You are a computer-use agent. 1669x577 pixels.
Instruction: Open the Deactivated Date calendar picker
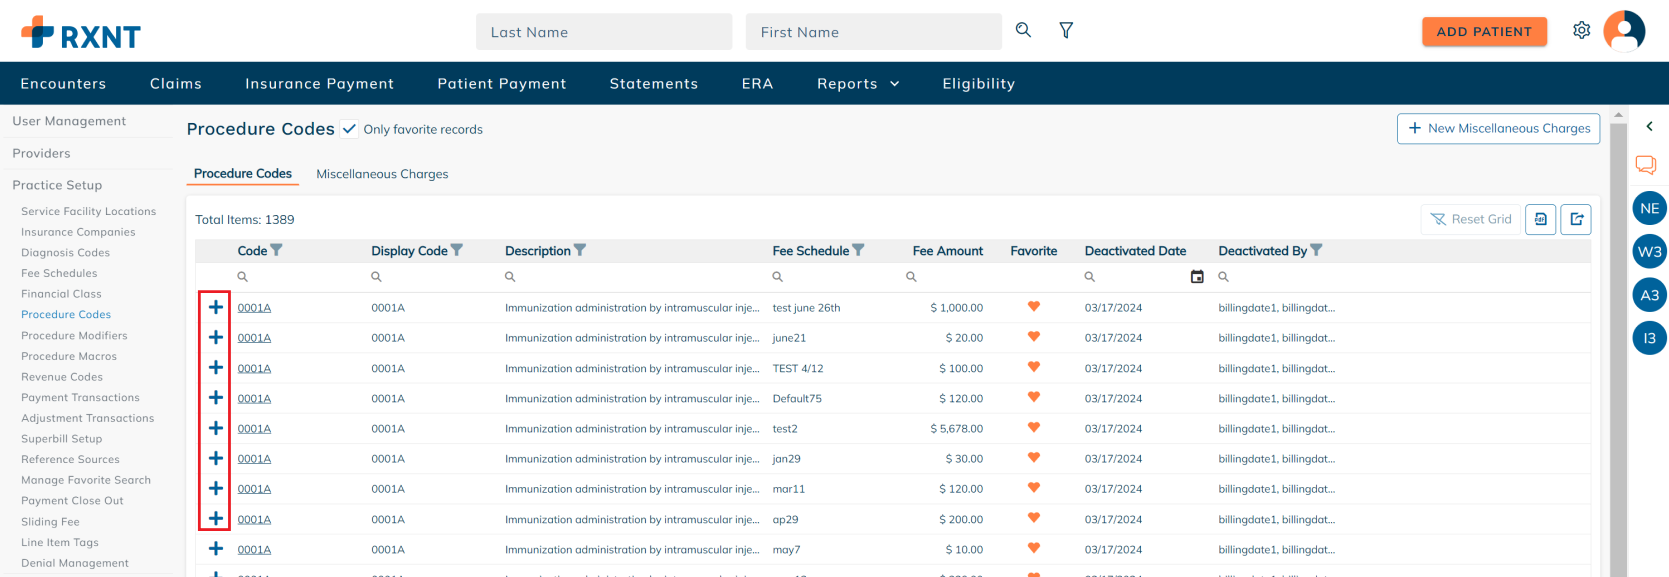[x=1197, y=277]
